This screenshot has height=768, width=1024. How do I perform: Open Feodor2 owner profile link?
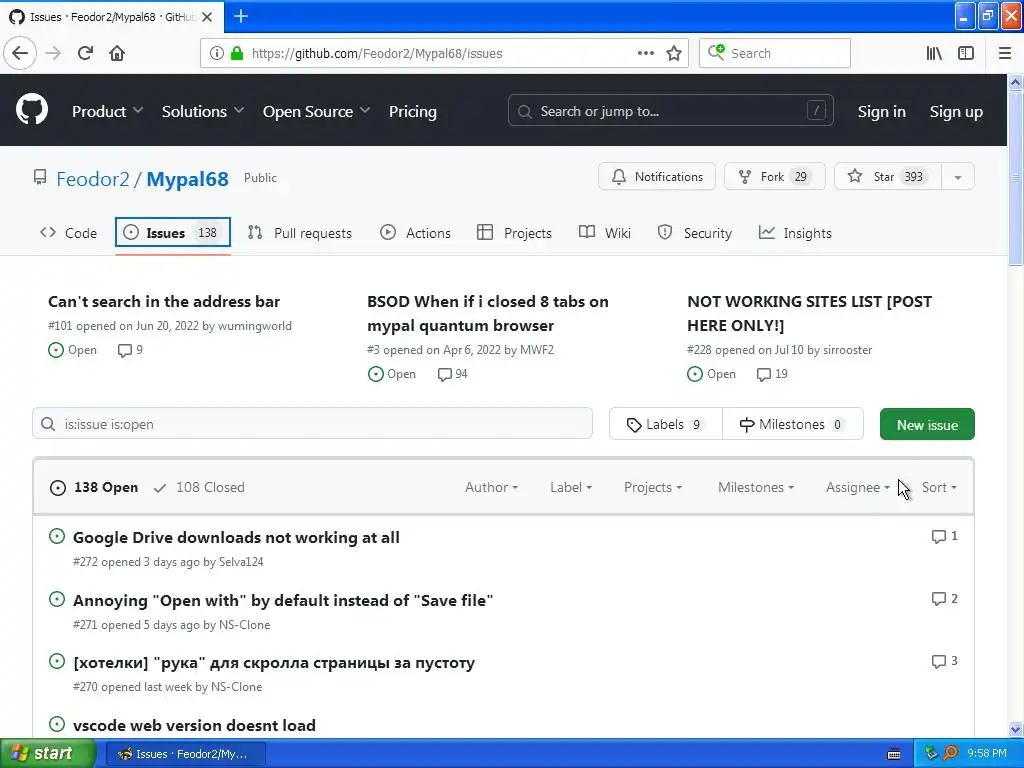[x=93, y=178]
